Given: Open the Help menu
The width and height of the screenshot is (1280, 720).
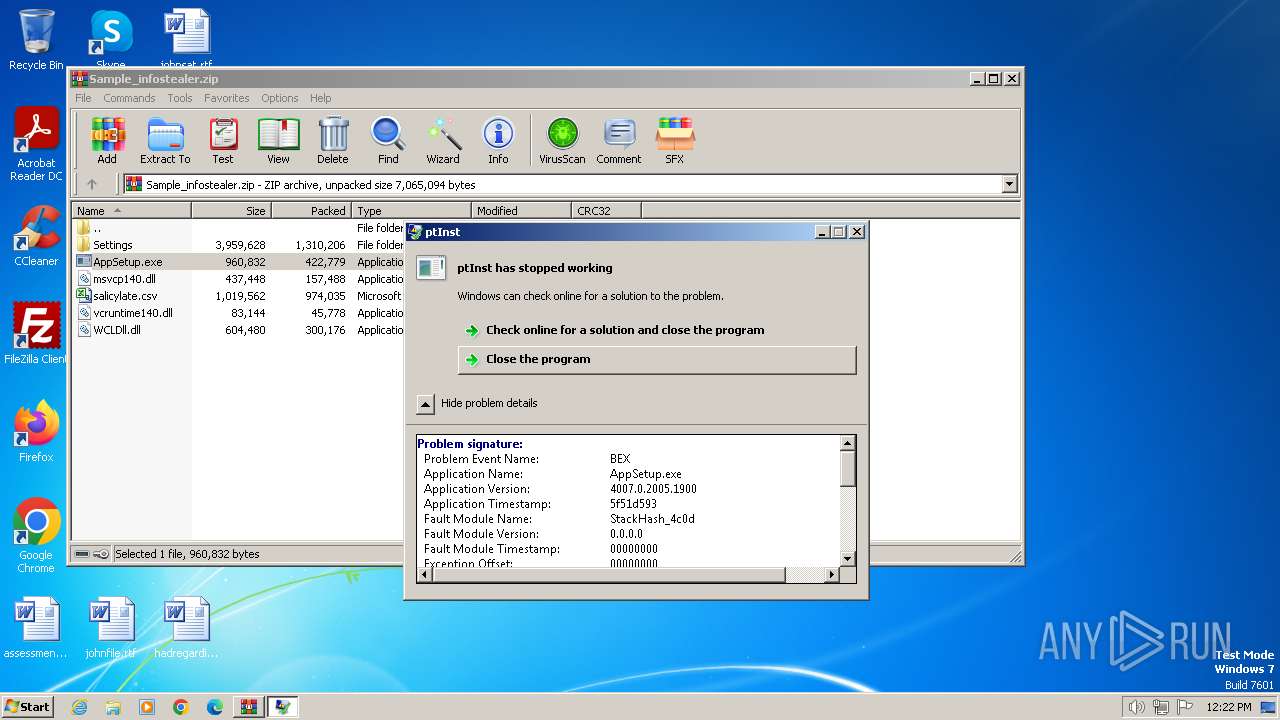Looking at the screenshot, I should point(320,98).
